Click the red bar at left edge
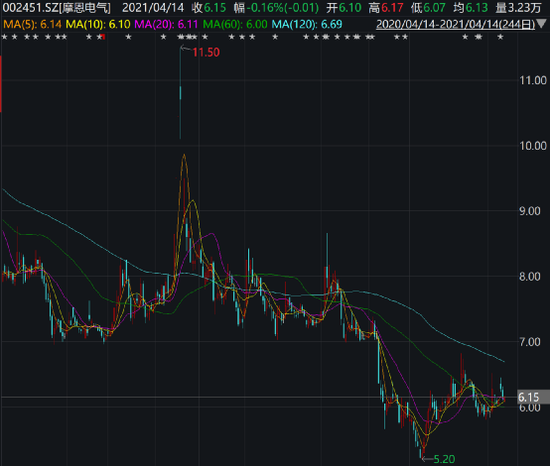 (1, 84)
